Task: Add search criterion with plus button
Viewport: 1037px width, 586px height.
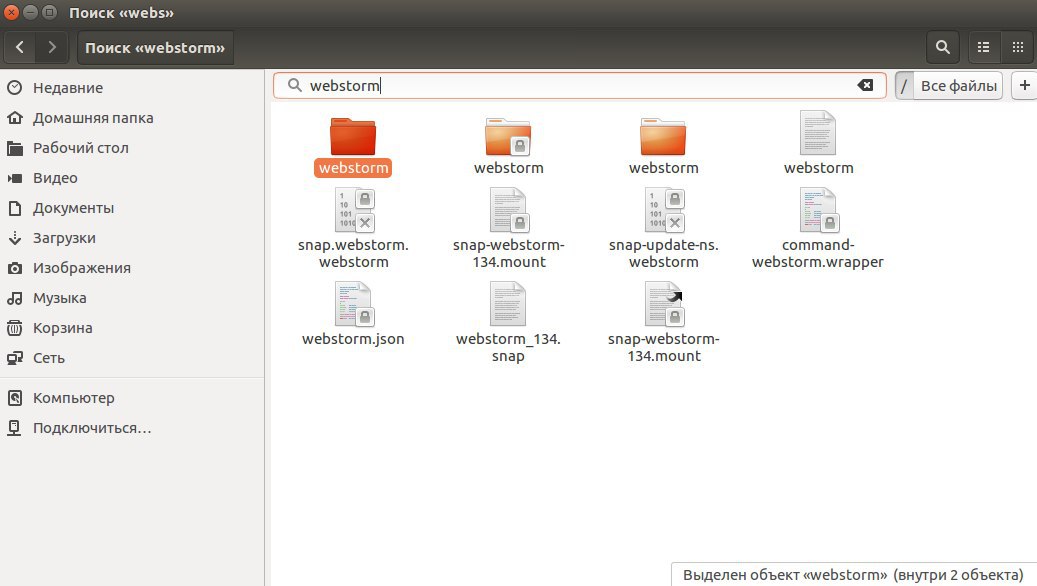Action: point(1024,86)
